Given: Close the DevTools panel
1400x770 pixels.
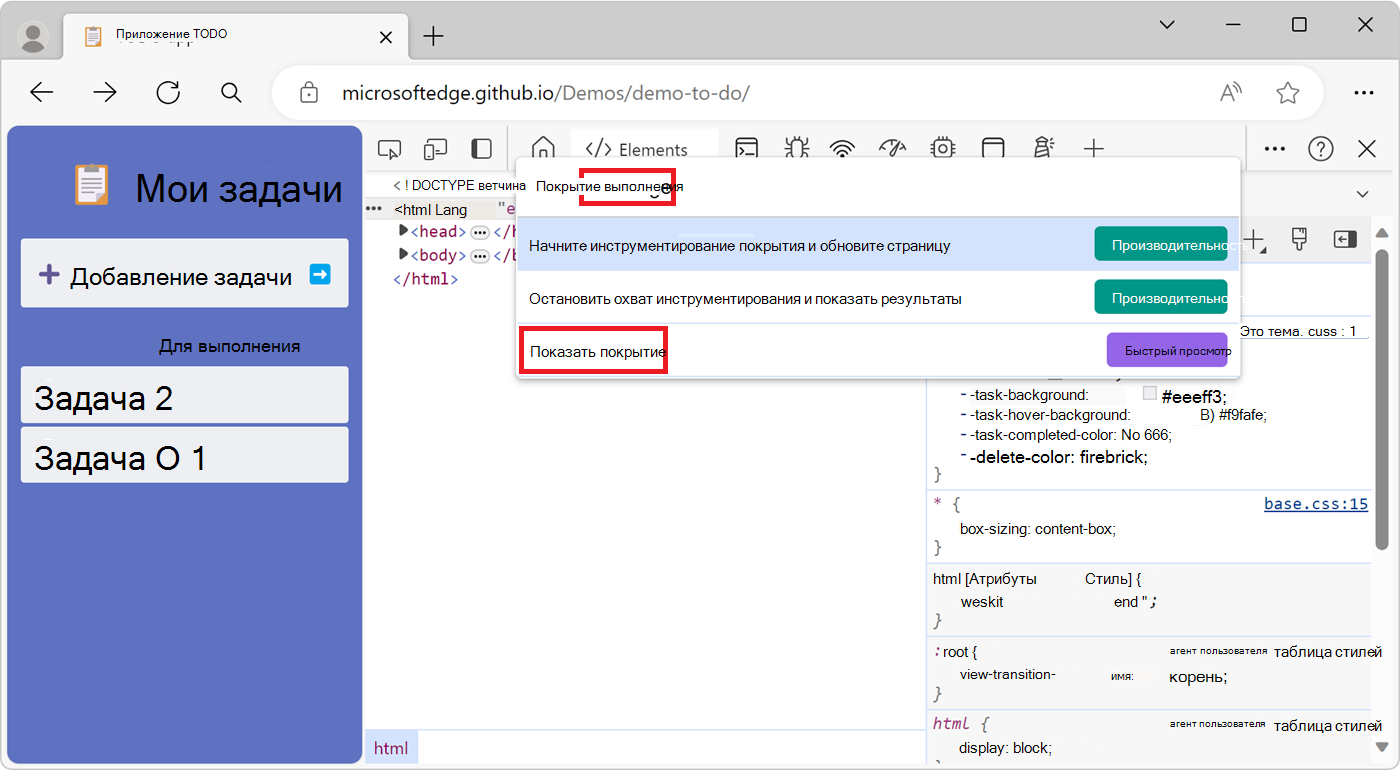Looking at the screenshot, I should coord(1367,149).
